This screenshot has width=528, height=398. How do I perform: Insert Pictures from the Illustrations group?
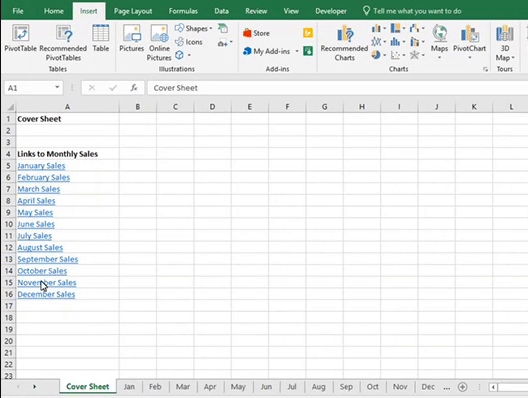(131, 38)
